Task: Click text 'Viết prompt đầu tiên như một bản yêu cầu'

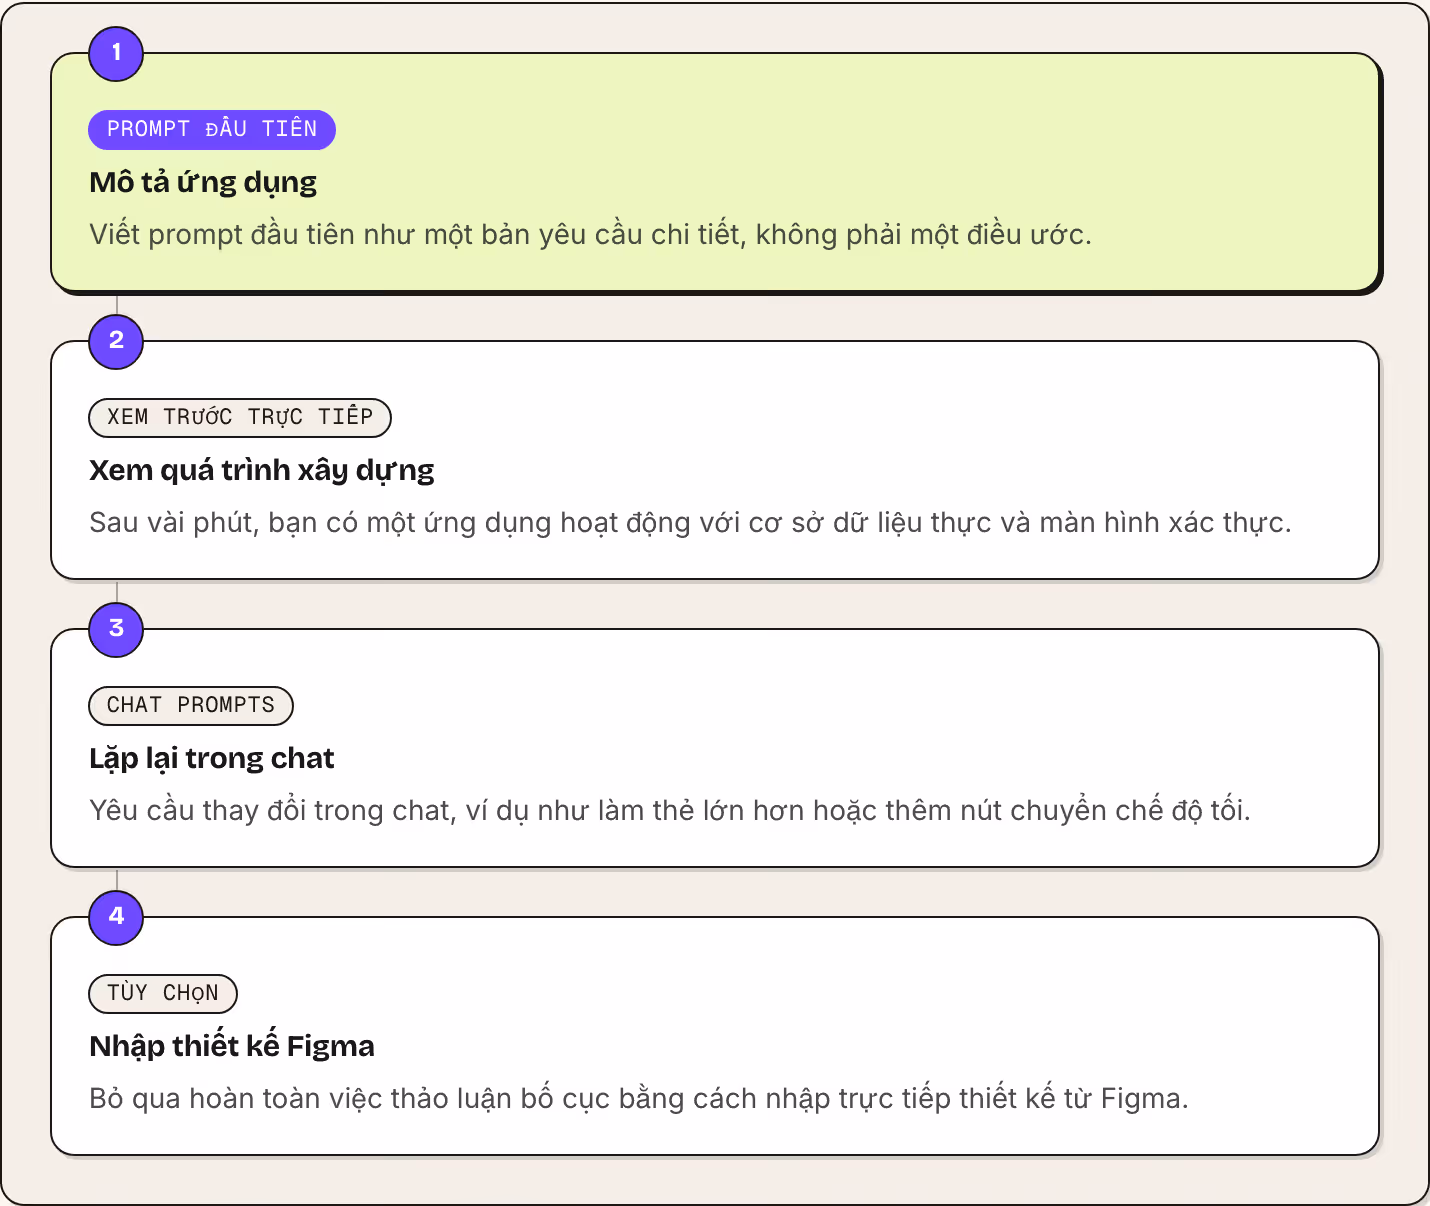Action: click(366, 235)
